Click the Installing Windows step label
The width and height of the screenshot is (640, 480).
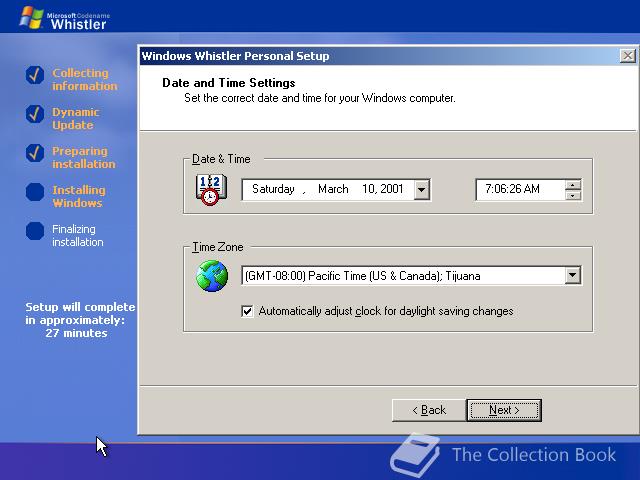(x=78, y=196)
